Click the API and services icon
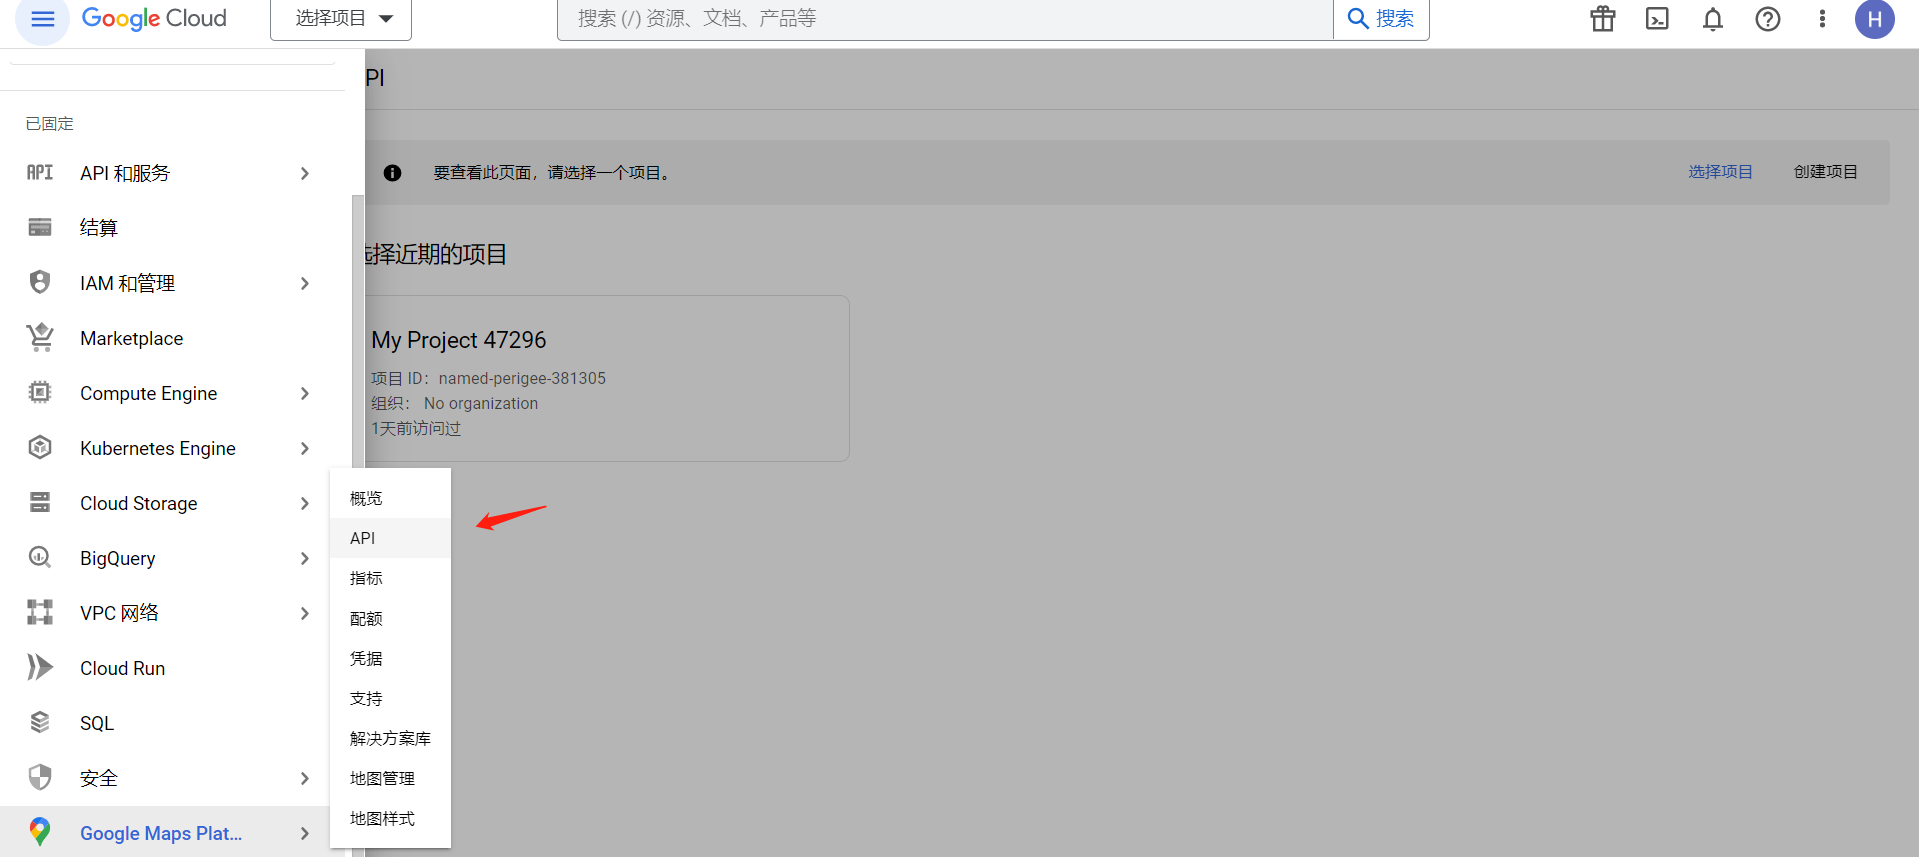This screenshot has height=857, width=1919. pos(40,173)
